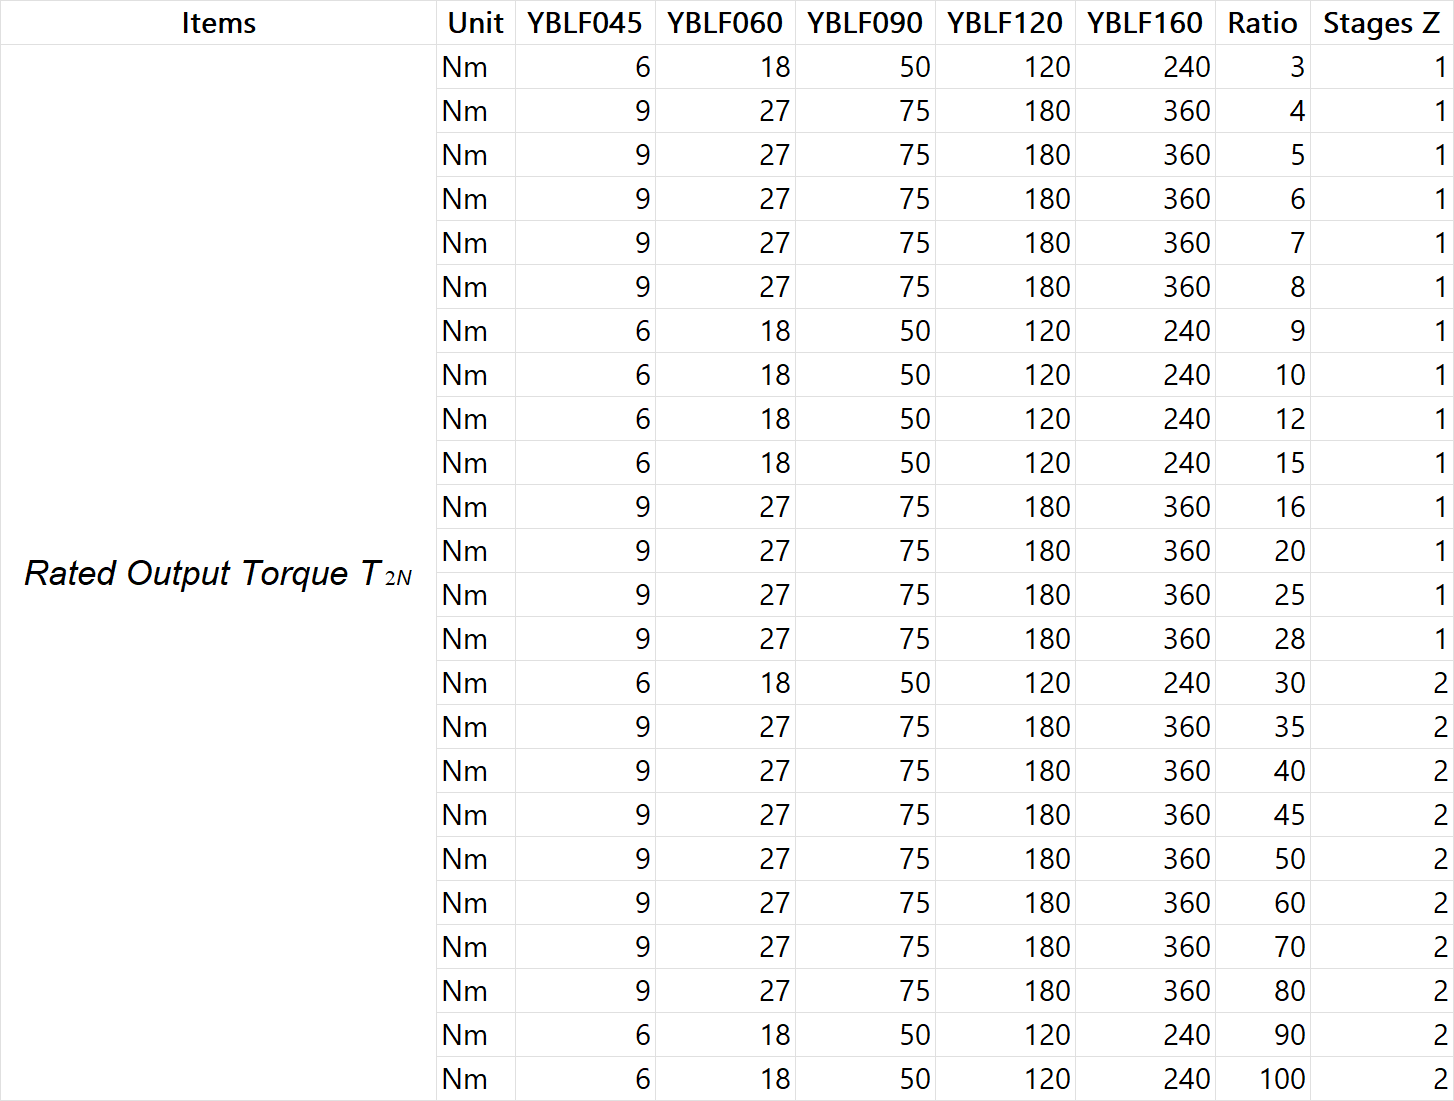Select the Ratio cell showing 28
1454x1101 pixels.
coord(1263,639)
